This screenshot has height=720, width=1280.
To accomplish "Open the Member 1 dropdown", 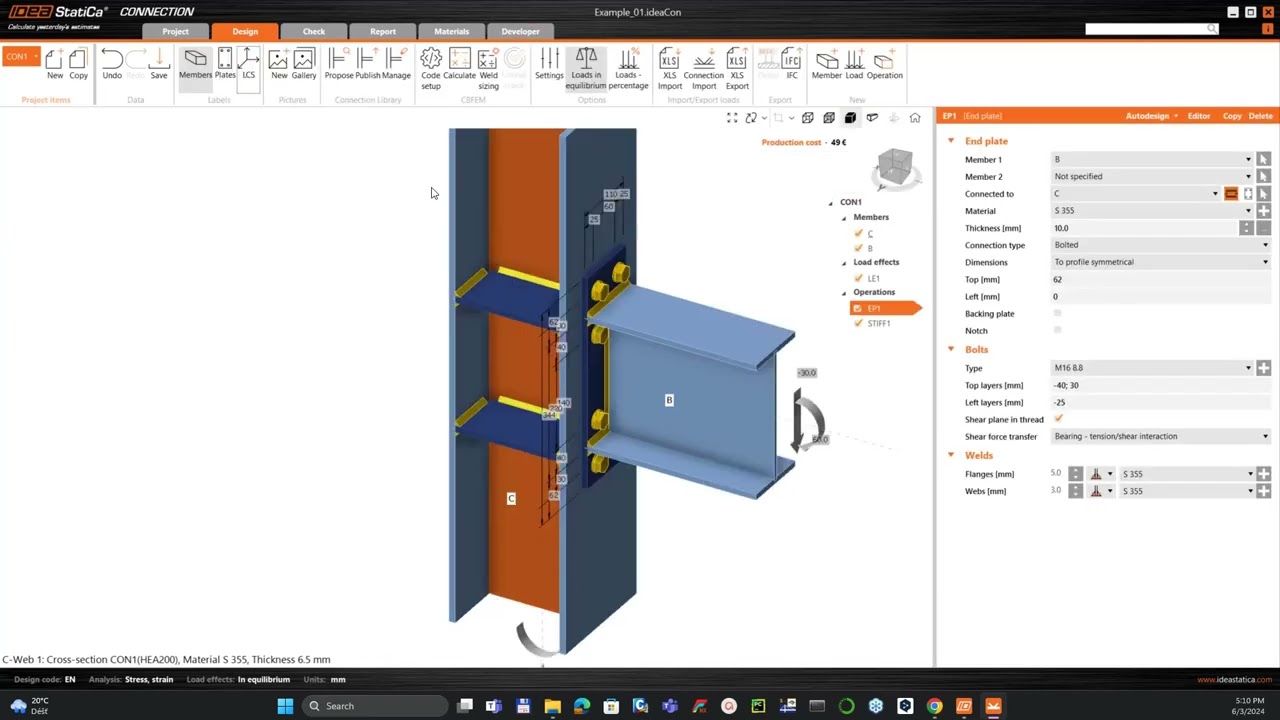I will point(1152,159).
